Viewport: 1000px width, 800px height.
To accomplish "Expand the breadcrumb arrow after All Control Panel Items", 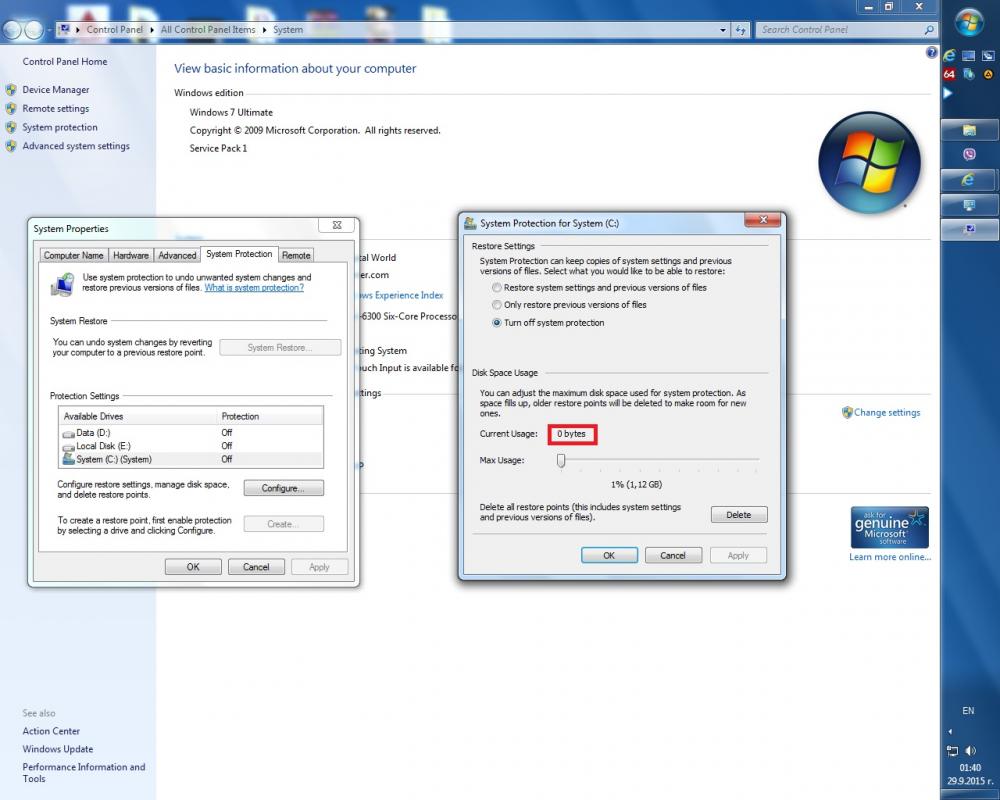I will point(264,30).
